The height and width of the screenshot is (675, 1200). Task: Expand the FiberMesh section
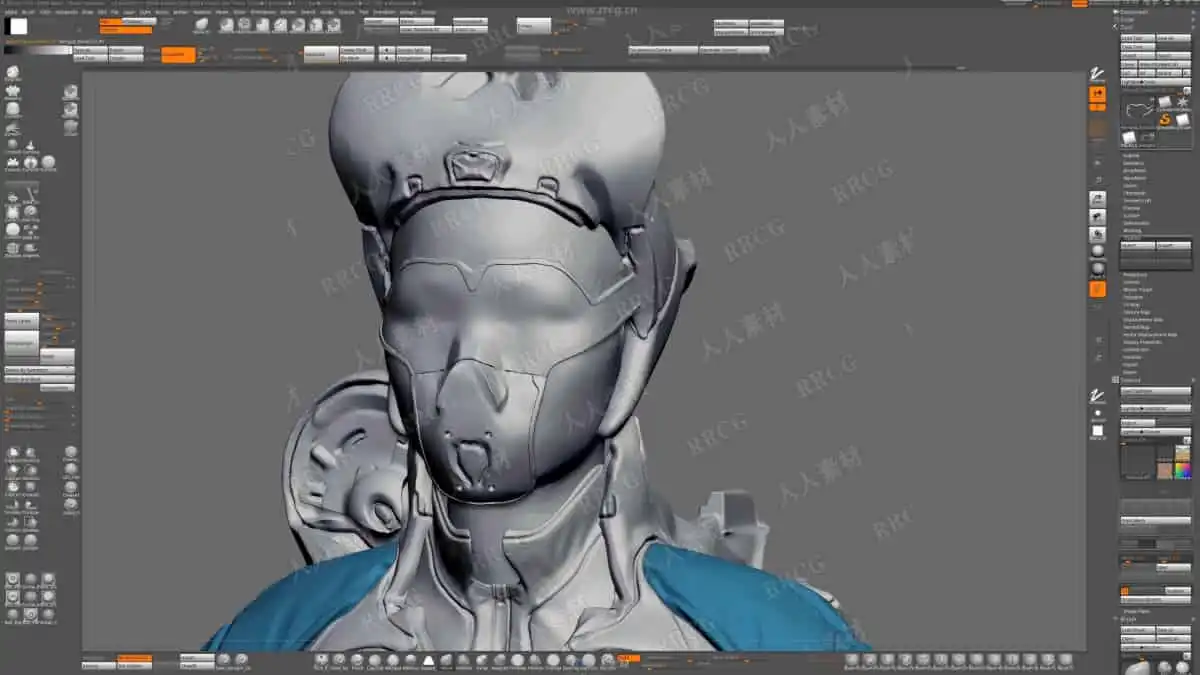pyautogui.click(x=1133, y=192)
